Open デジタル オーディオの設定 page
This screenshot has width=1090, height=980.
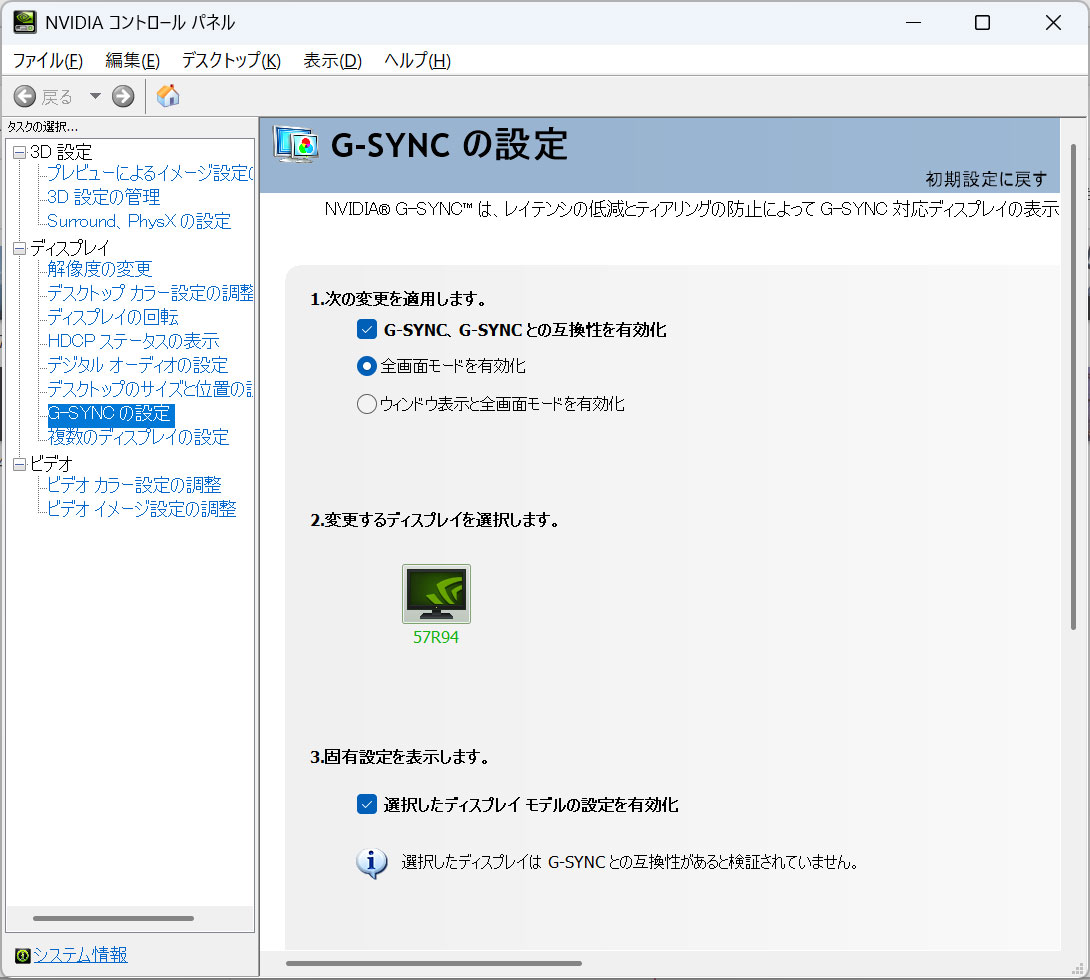point(138,366)
